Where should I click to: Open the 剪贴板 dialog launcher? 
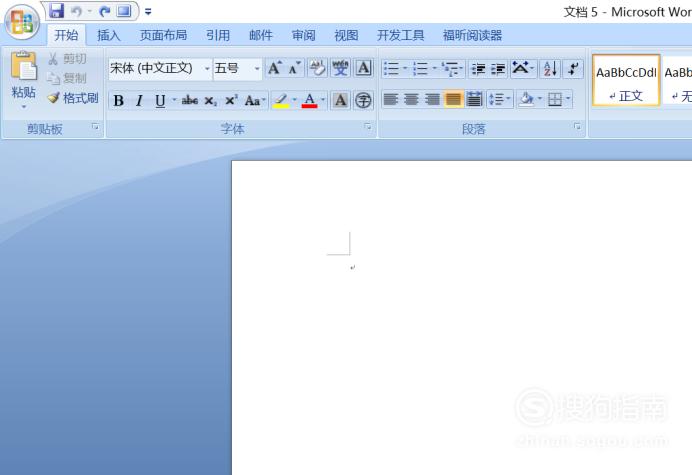click(x=95, y=127)
